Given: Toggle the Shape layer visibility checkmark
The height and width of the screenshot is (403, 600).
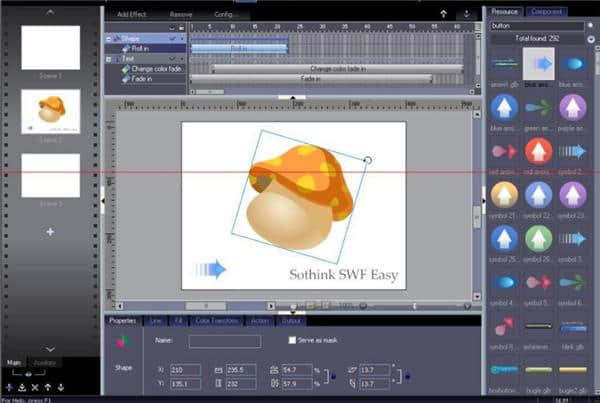Looking at the screenshot, I should [171, 38].
